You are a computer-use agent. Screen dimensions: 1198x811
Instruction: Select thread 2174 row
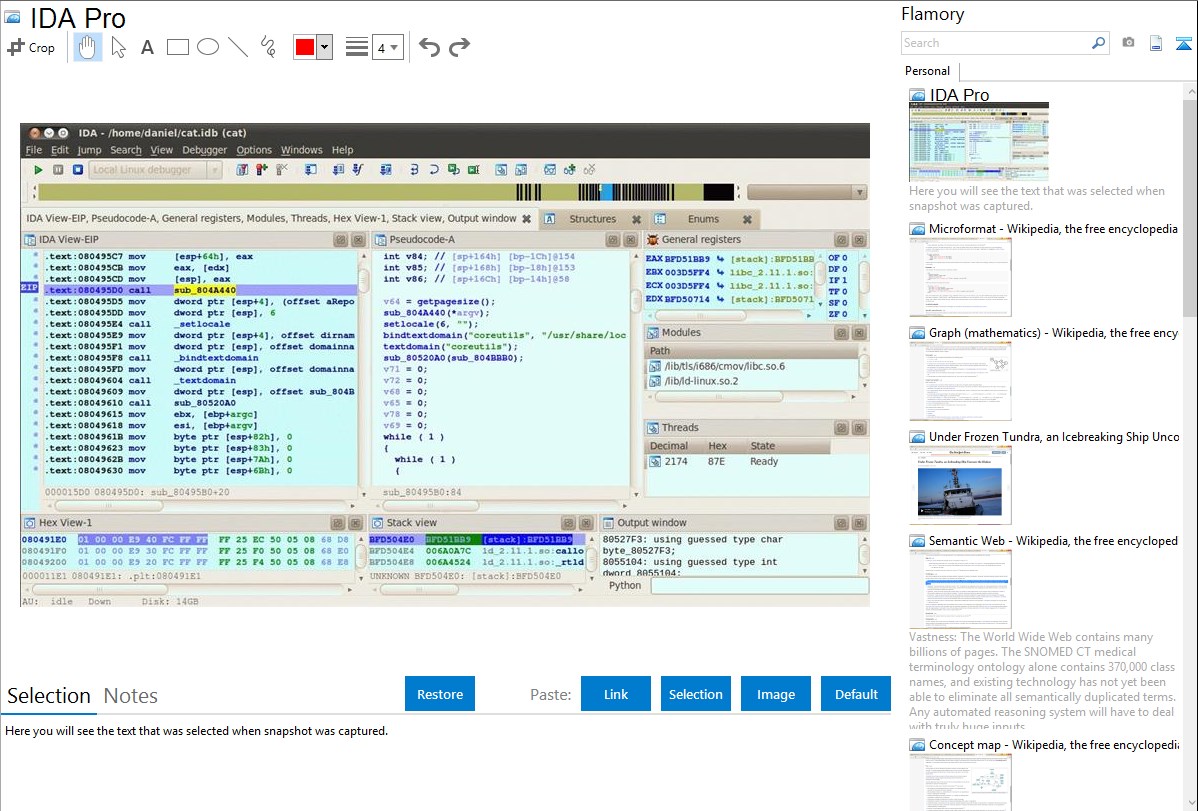click(756, 462)
